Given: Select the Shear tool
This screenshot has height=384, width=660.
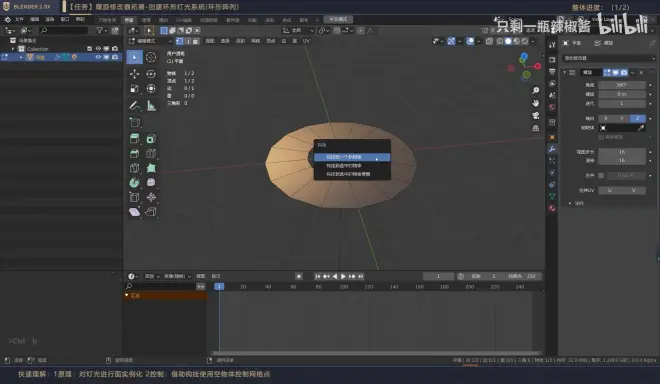Looking at the screenshot, I should point(134,212).
